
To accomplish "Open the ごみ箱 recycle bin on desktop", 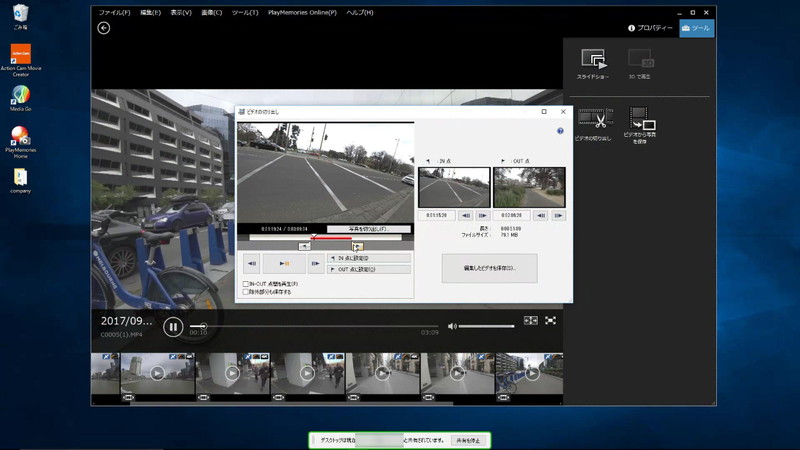I will [21, 16].
